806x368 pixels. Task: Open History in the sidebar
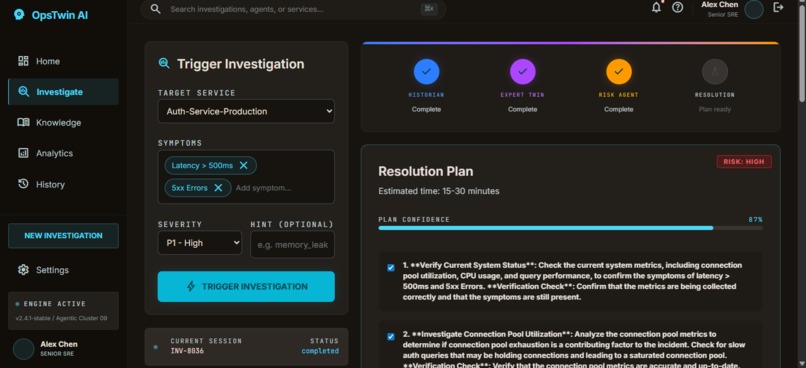click(x=63, y=184)
